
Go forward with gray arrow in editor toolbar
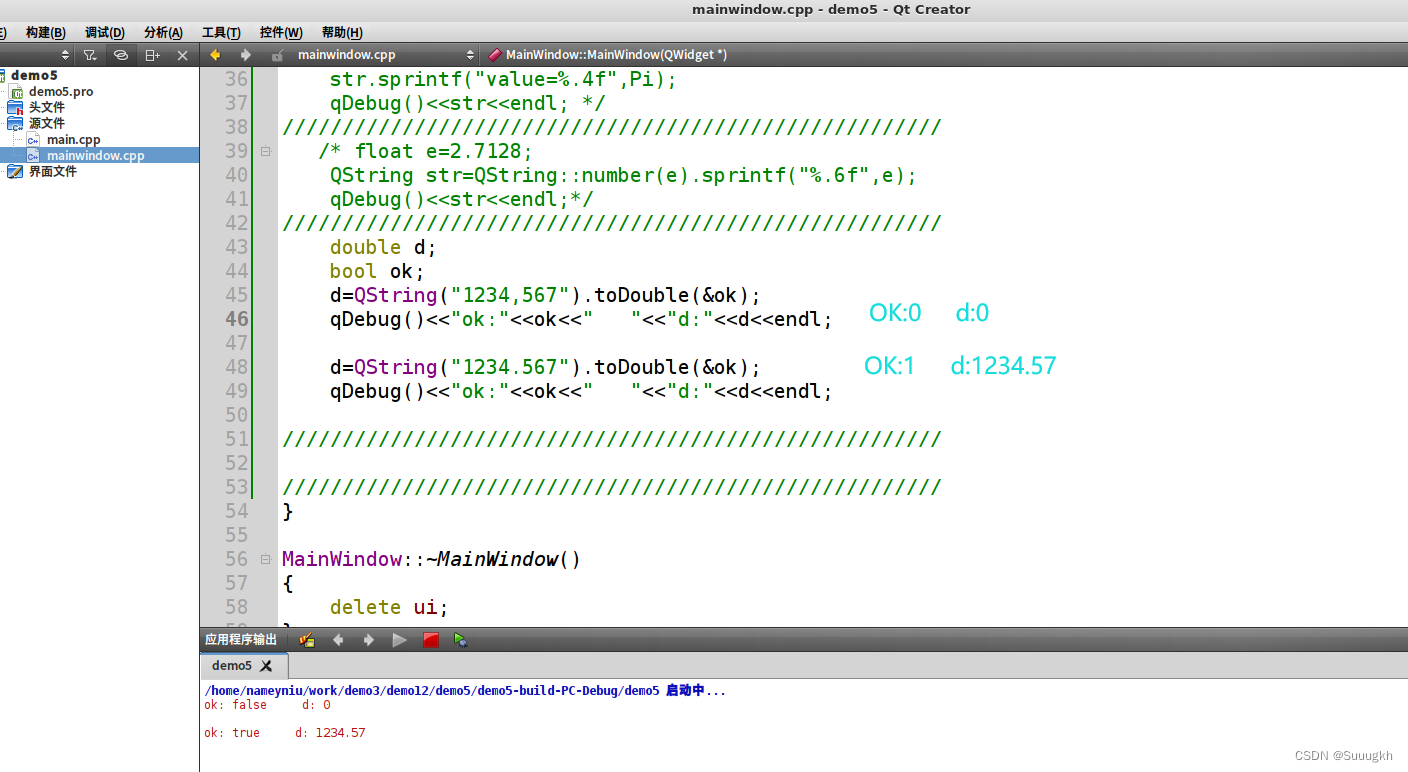point(245,55)
